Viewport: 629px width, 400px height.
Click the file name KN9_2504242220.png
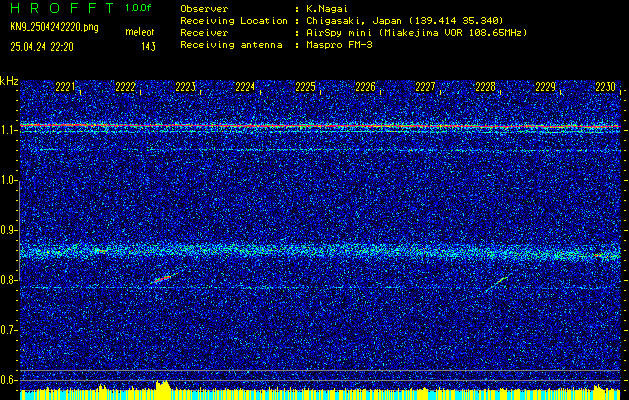click(54, 27)
